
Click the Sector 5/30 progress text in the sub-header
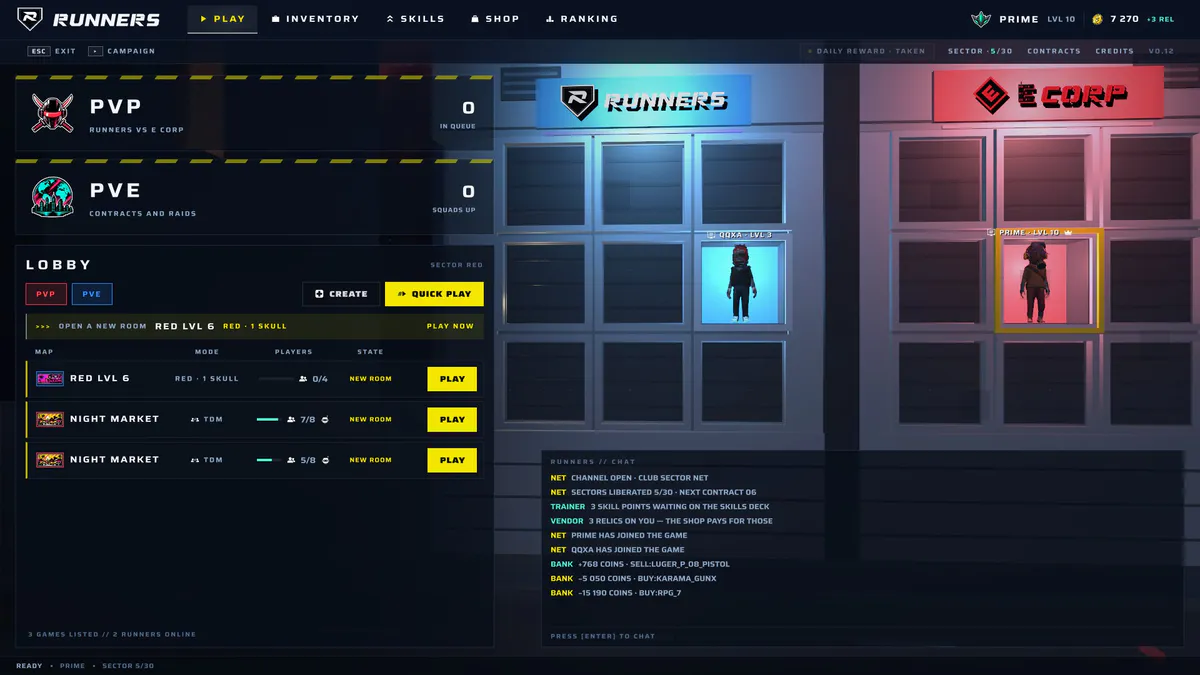(980, 51)
